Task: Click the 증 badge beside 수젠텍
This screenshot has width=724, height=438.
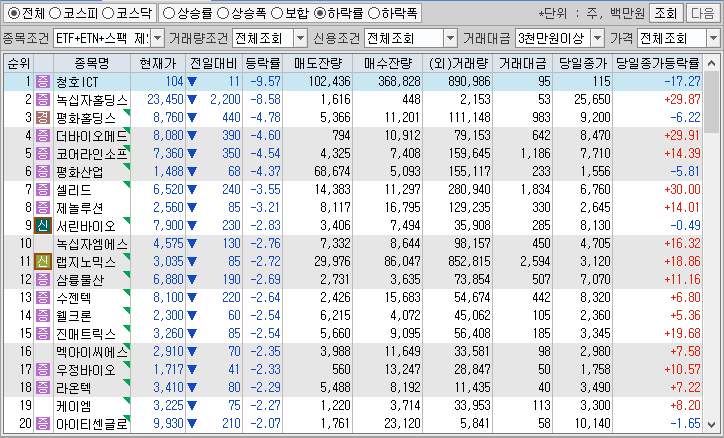Action: [x=43, y=298]
